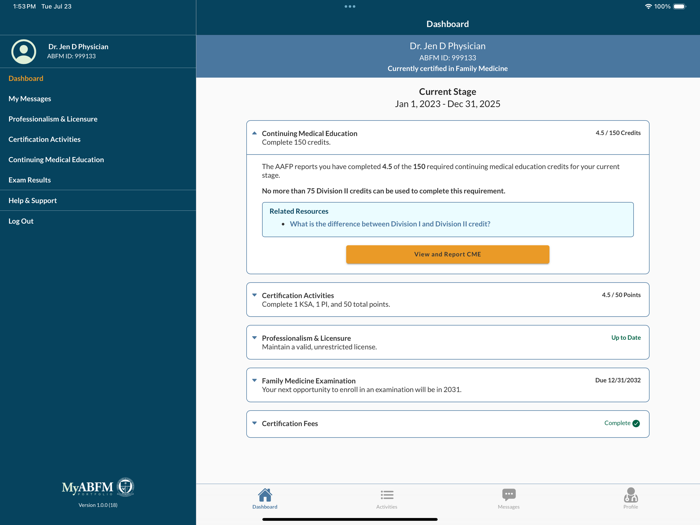
Task: Open Continuing Medical Education sidebar item
Action: [56, 159]
